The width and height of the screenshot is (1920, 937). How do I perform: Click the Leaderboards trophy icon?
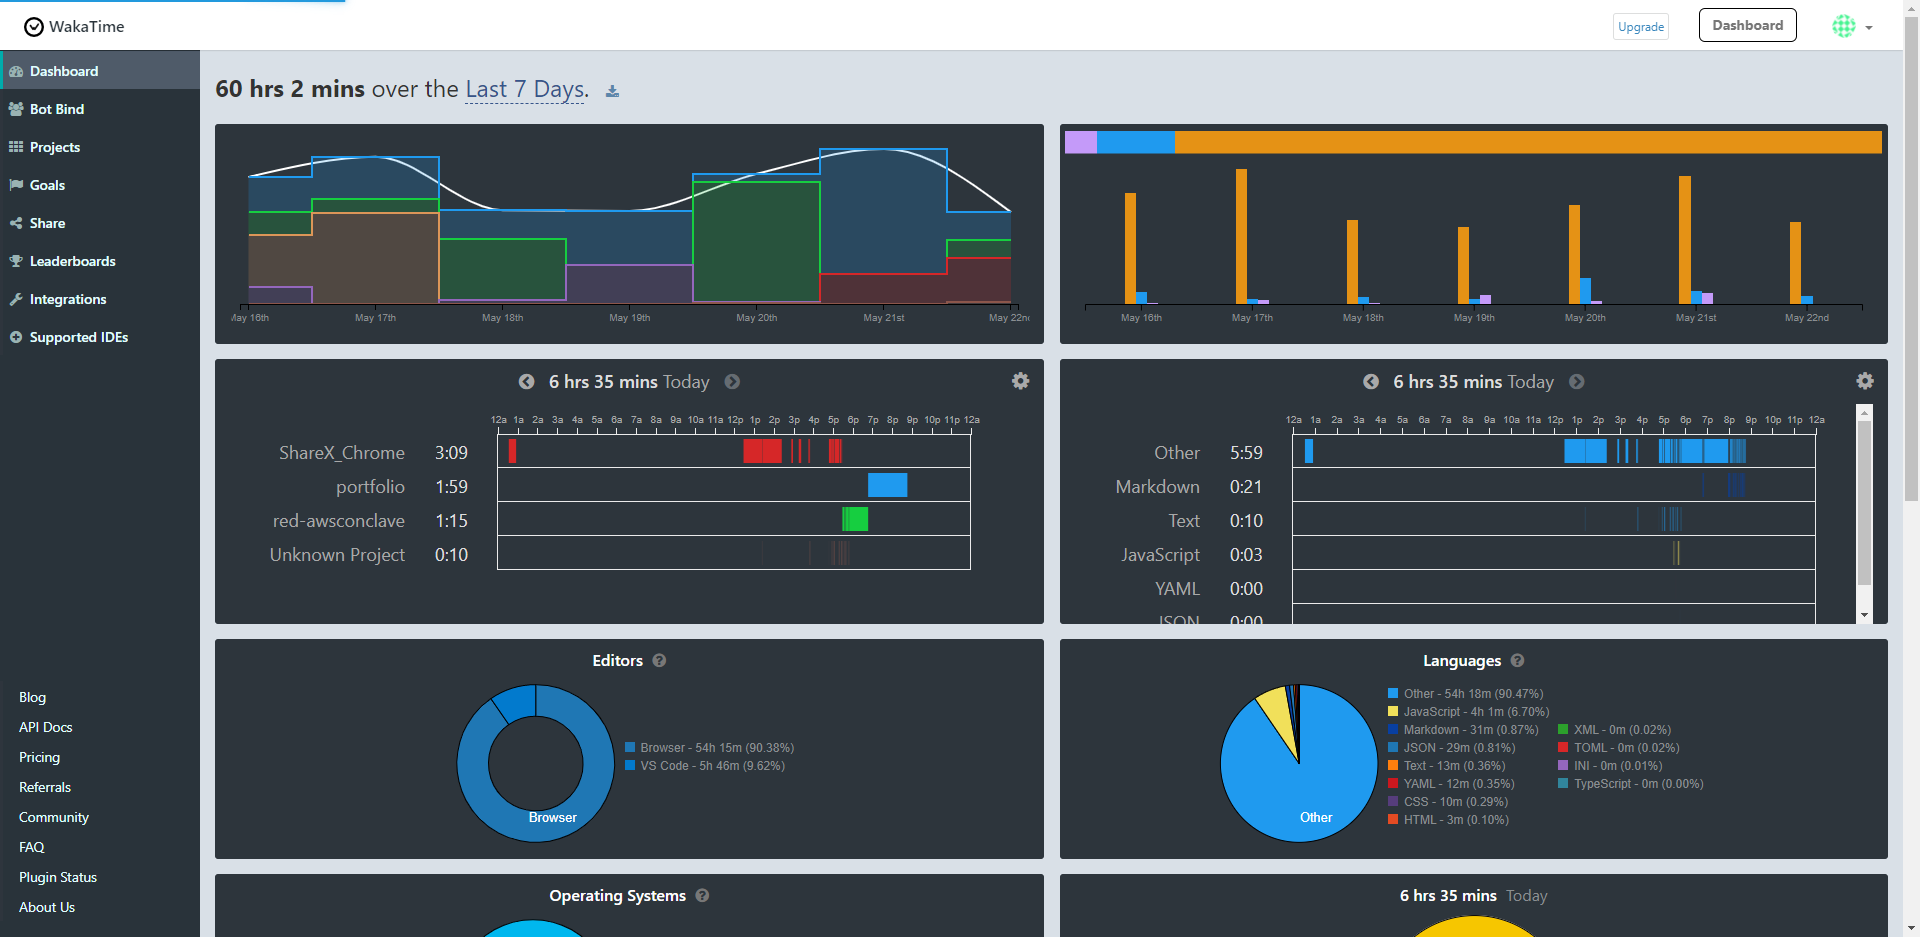(x=16, y=261)
